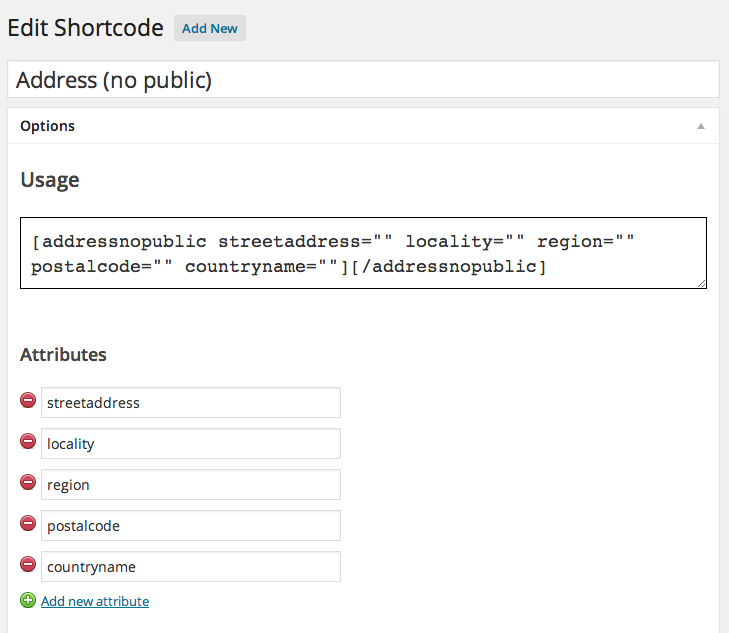Viewport: 729px width, 633px height.
Task: Delete the countryname attribute
Action: point(28,565)
